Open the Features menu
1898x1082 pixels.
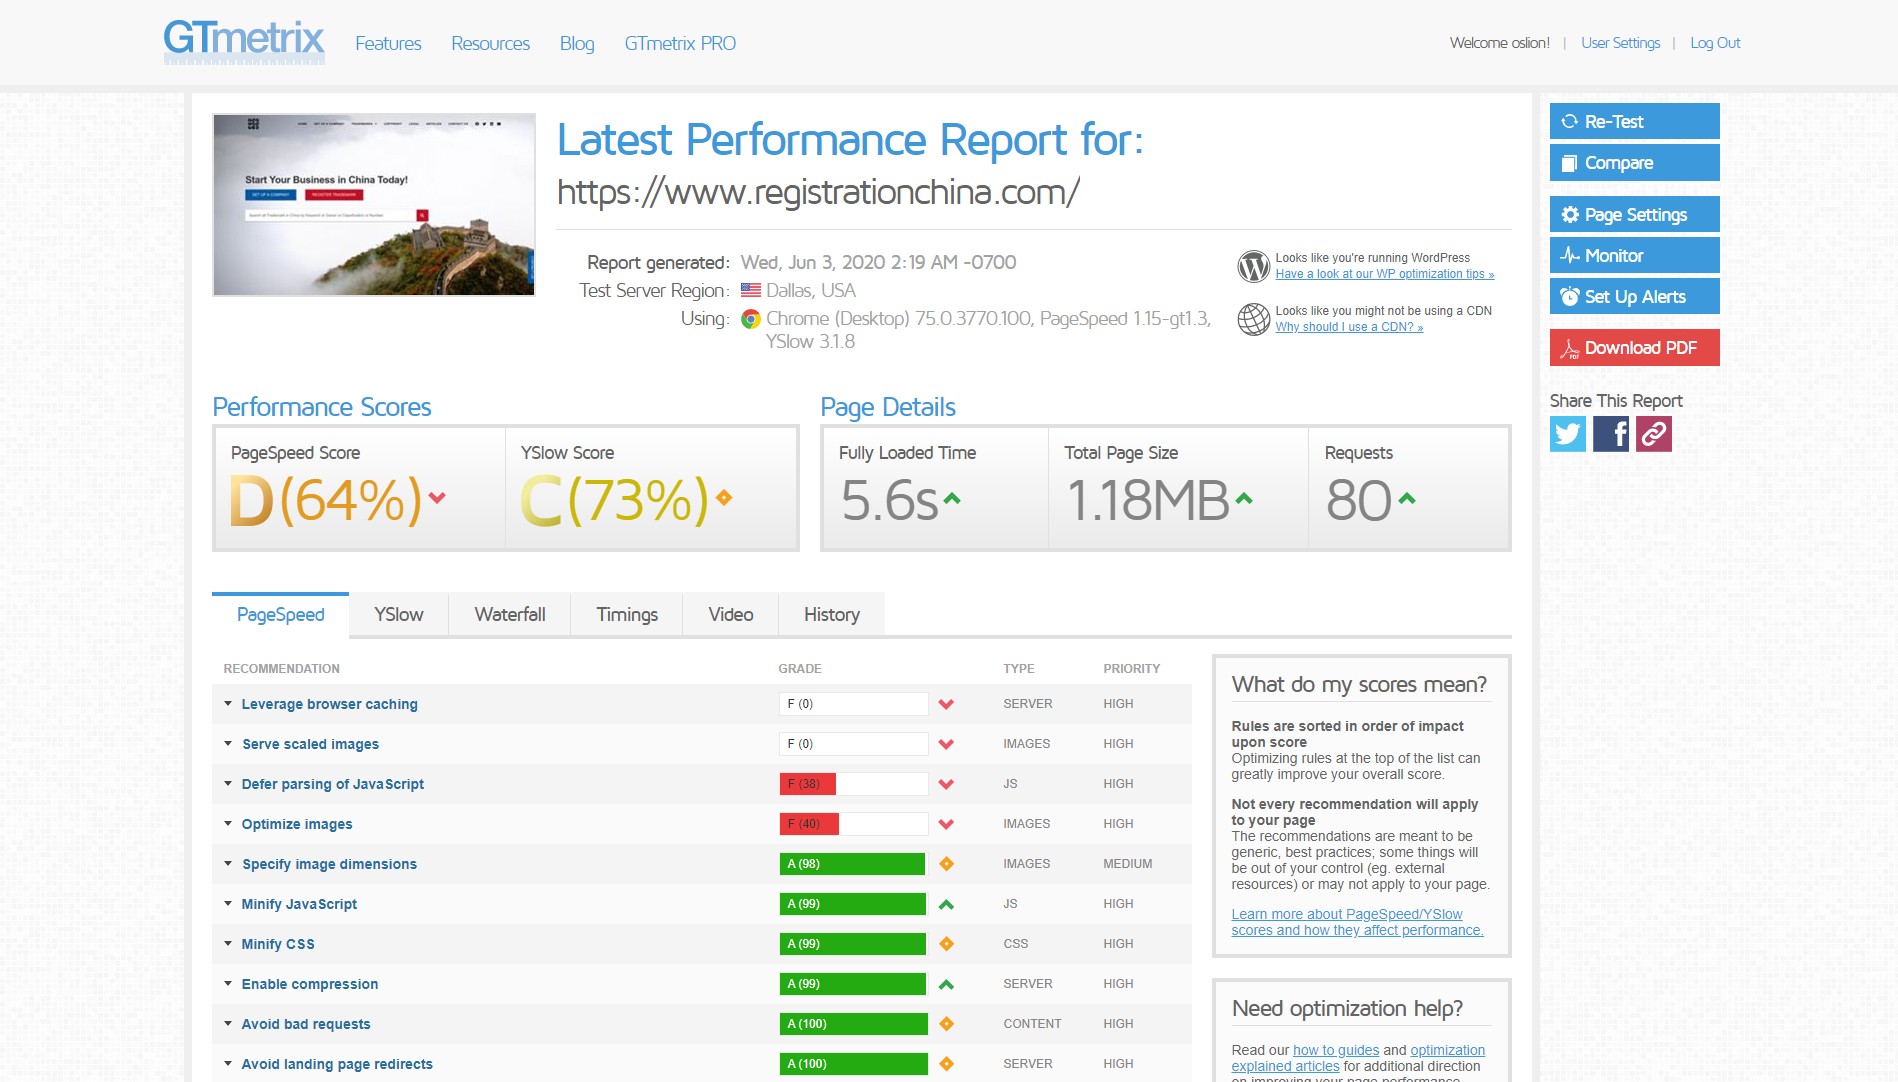pyautogui.click(x=388, y=43)
